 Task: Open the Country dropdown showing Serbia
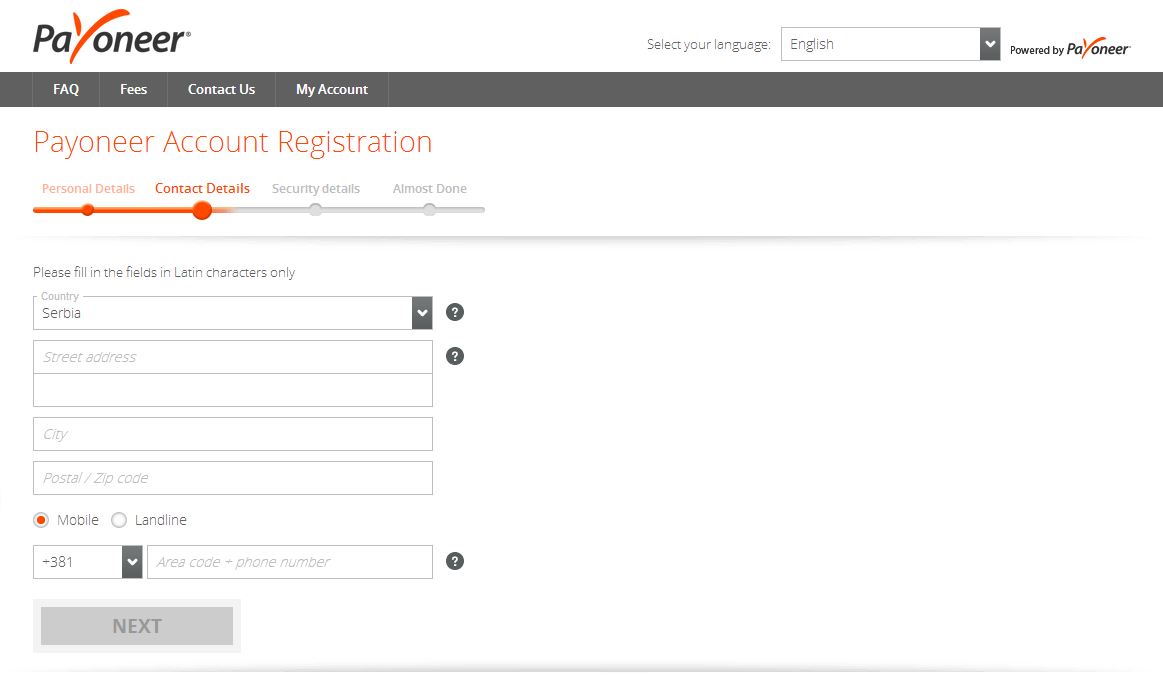[x=232, y=313]
